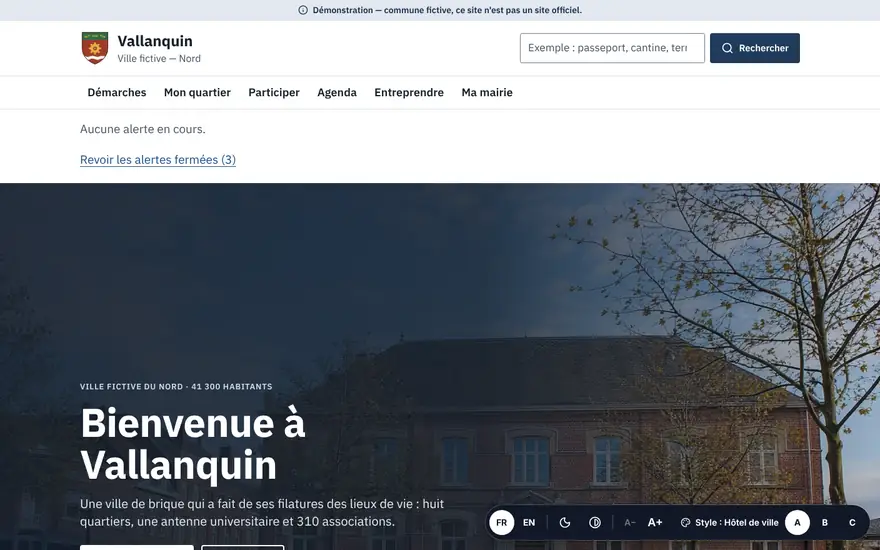The height and width of the screenshot is (550, 880).
Task: Click the 'Aucune alerte en cours.' message
Action: click(x=143, y=129)
